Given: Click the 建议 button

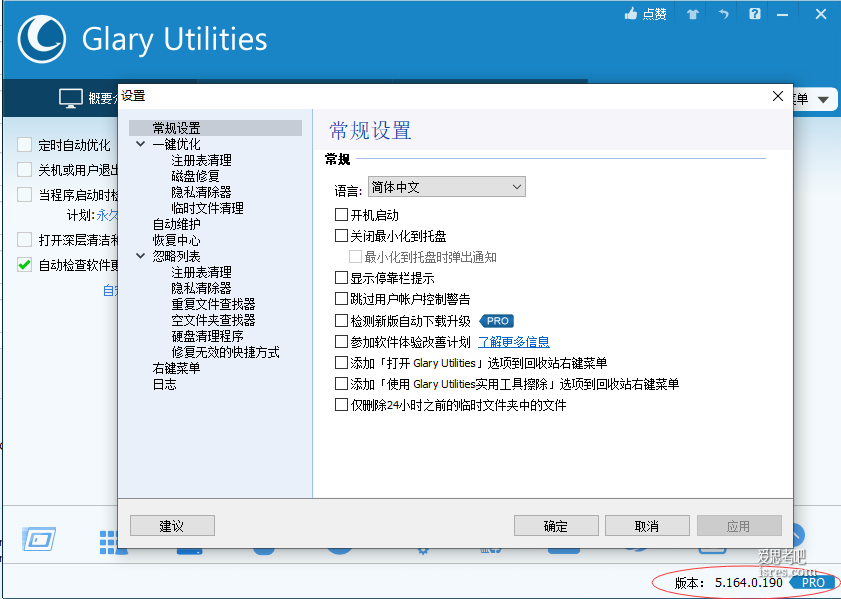Looking at the screenshot, I should (x=172, y=526).
